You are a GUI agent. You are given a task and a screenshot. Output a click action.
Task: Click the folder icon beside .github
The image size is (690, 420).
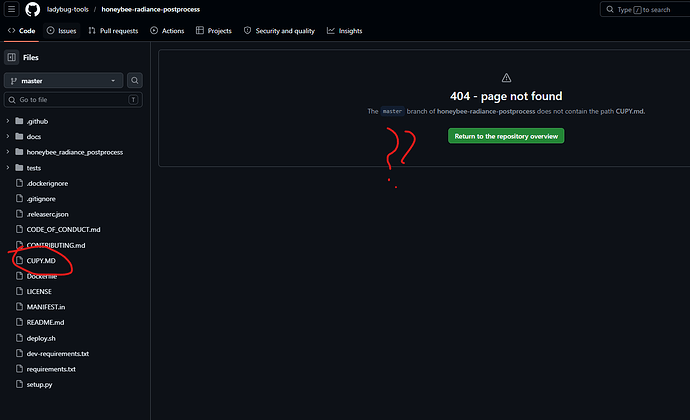coord(19,121)
